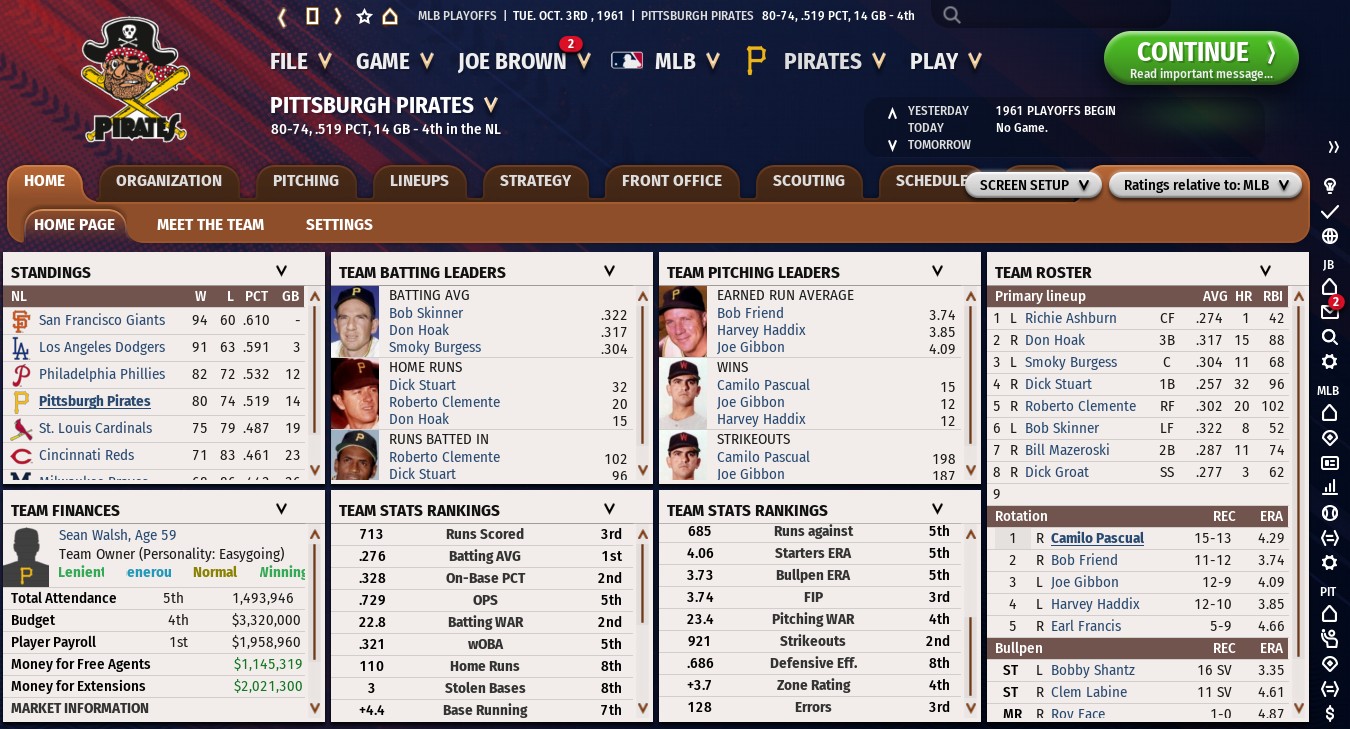Viewport: 1350px width, 729px height.
Task: Open the bar chart icon under MLB
Action: [1330, 487]
